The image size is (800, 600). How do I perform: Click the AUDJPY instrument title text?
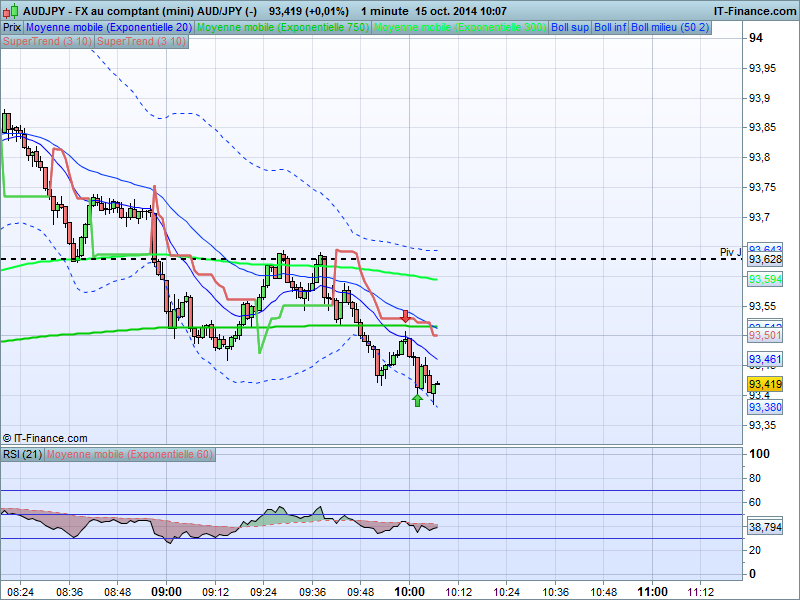(x=140, y=11)
